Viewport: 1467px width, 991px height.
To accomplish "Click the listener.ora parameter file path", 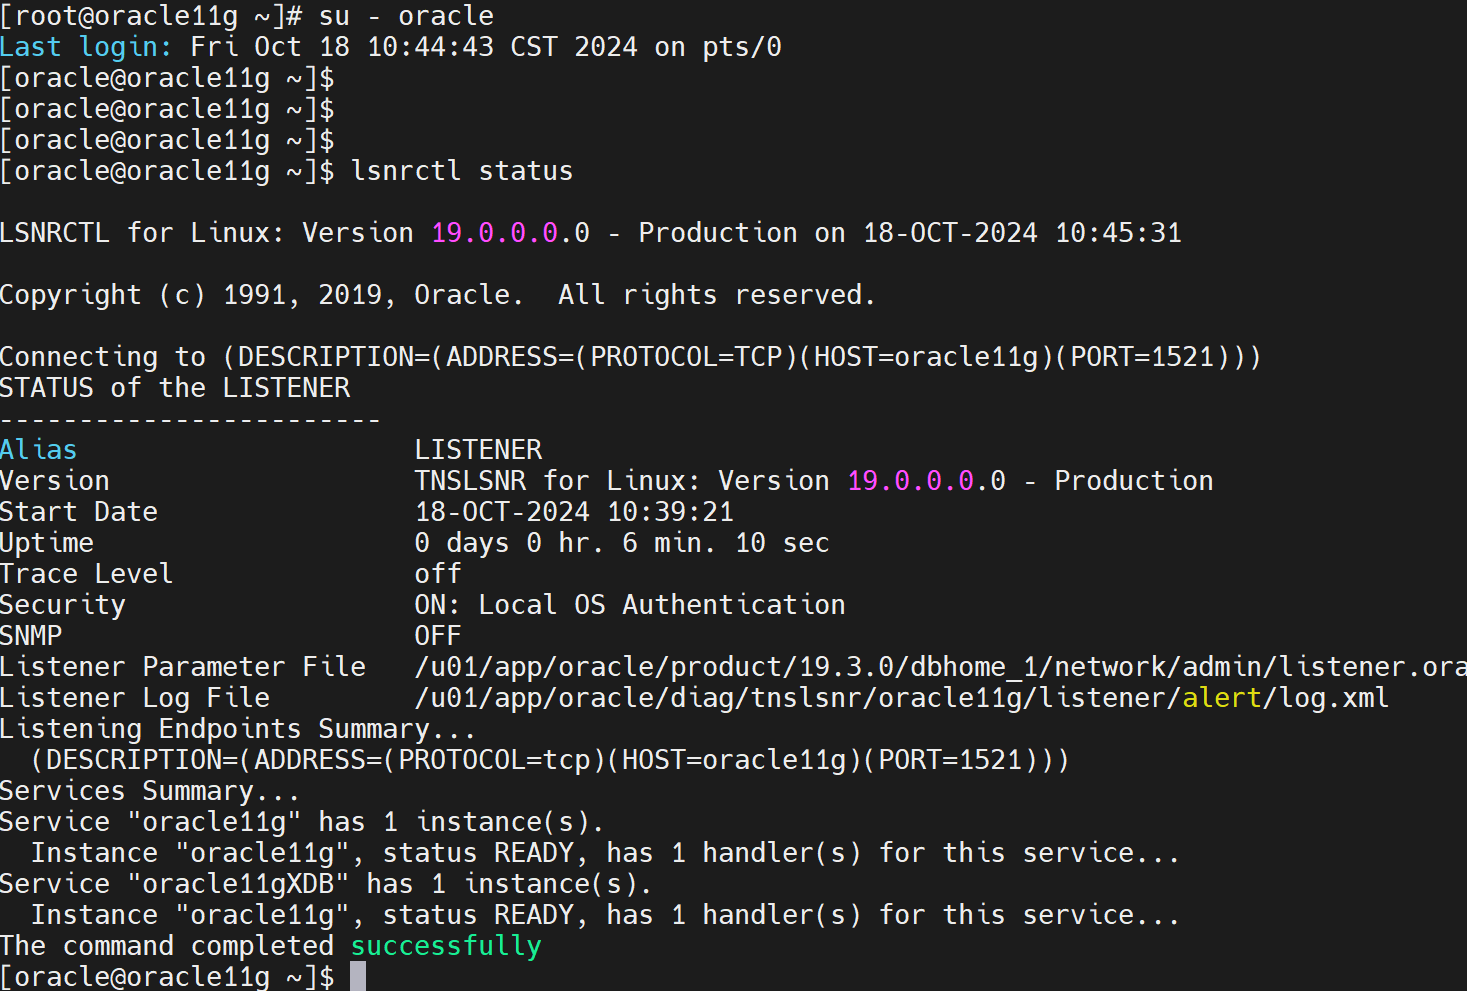I will point(940,667).
